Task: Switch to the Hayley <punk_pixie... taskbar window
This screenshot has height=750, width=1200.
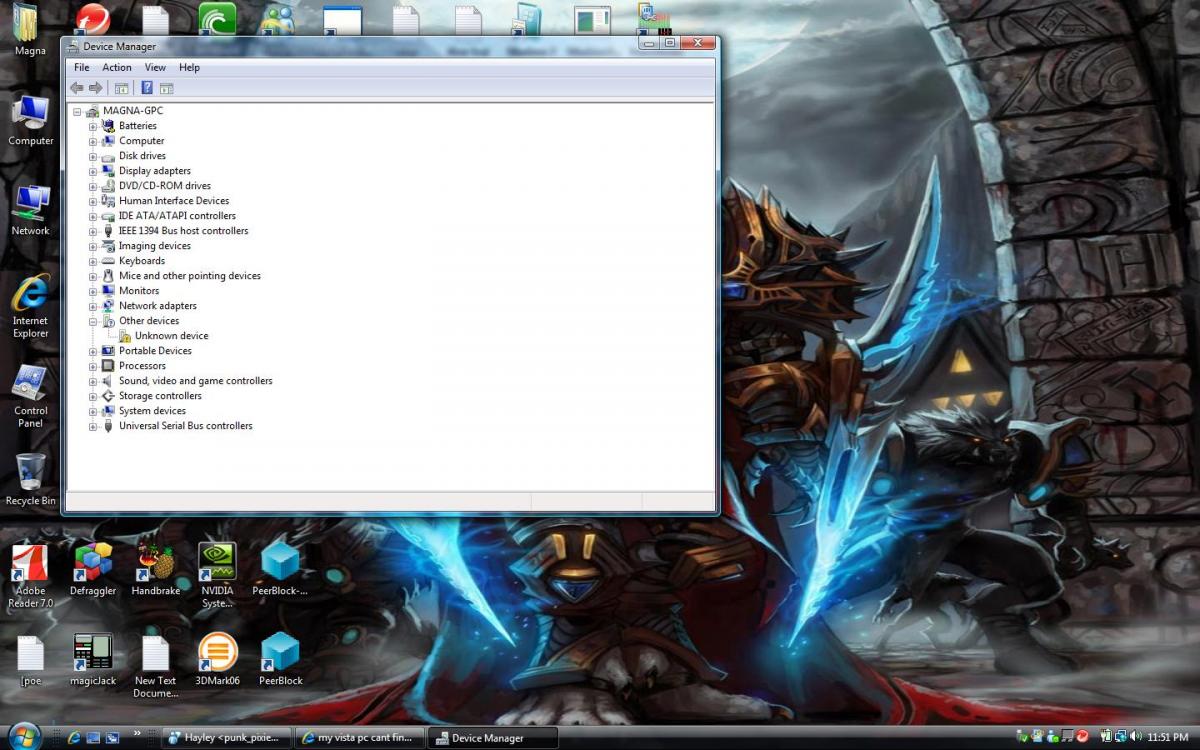Action: click(x=227, y=738)
